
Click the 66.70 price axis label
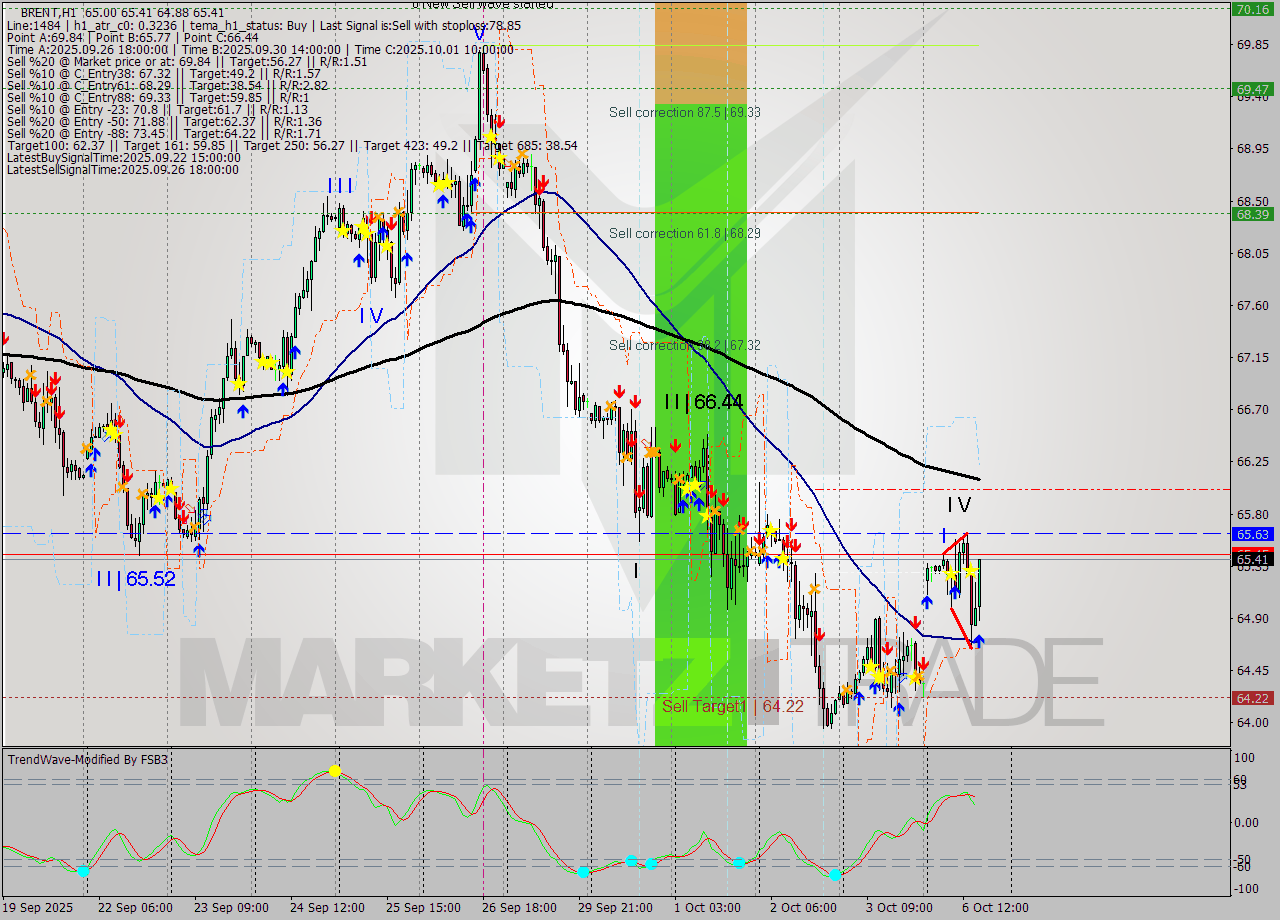tap(1253, 409)
